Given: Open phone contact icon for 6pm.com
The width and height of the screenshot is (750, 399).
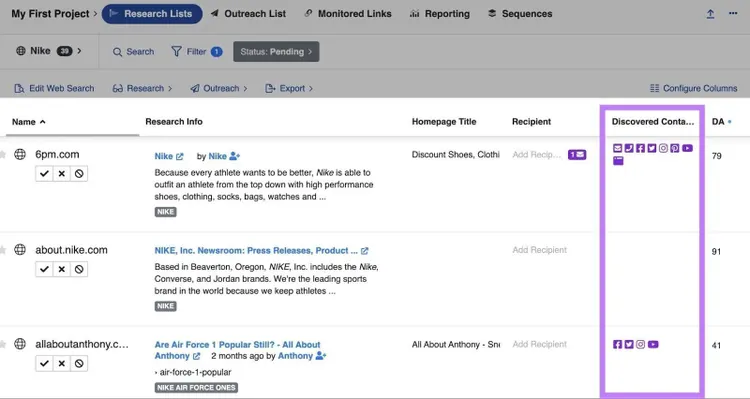Looking at the screenshot, I should click(629, 148).
